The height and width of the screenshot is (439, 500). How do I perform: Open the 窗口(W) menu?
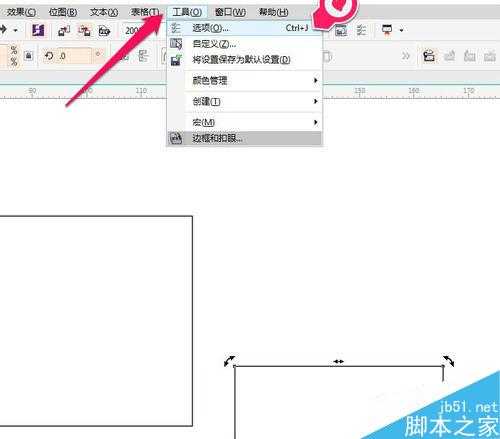[x=230, y=12]
